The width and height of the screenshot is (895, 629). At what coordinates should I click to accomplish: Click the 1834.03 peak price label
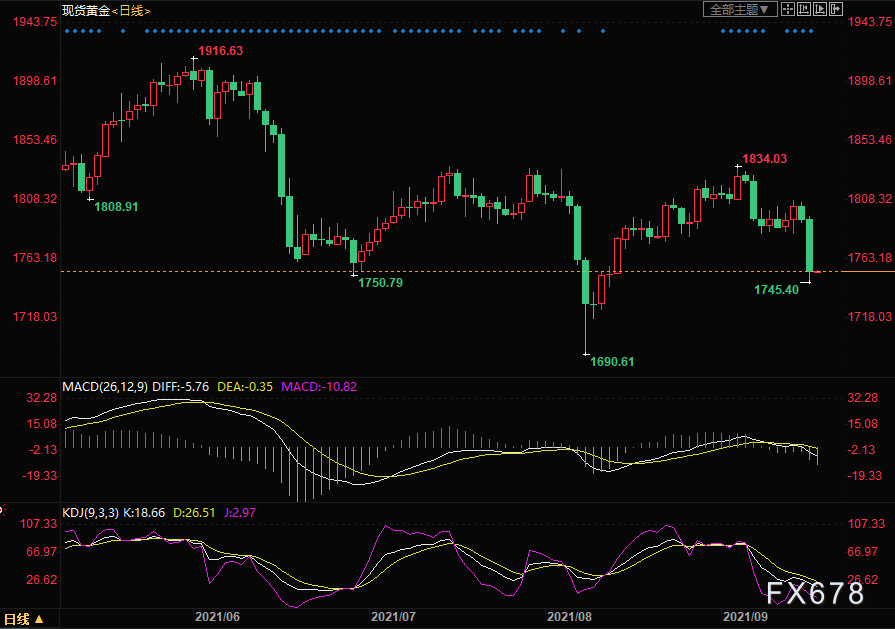click(x=764, y=159)
